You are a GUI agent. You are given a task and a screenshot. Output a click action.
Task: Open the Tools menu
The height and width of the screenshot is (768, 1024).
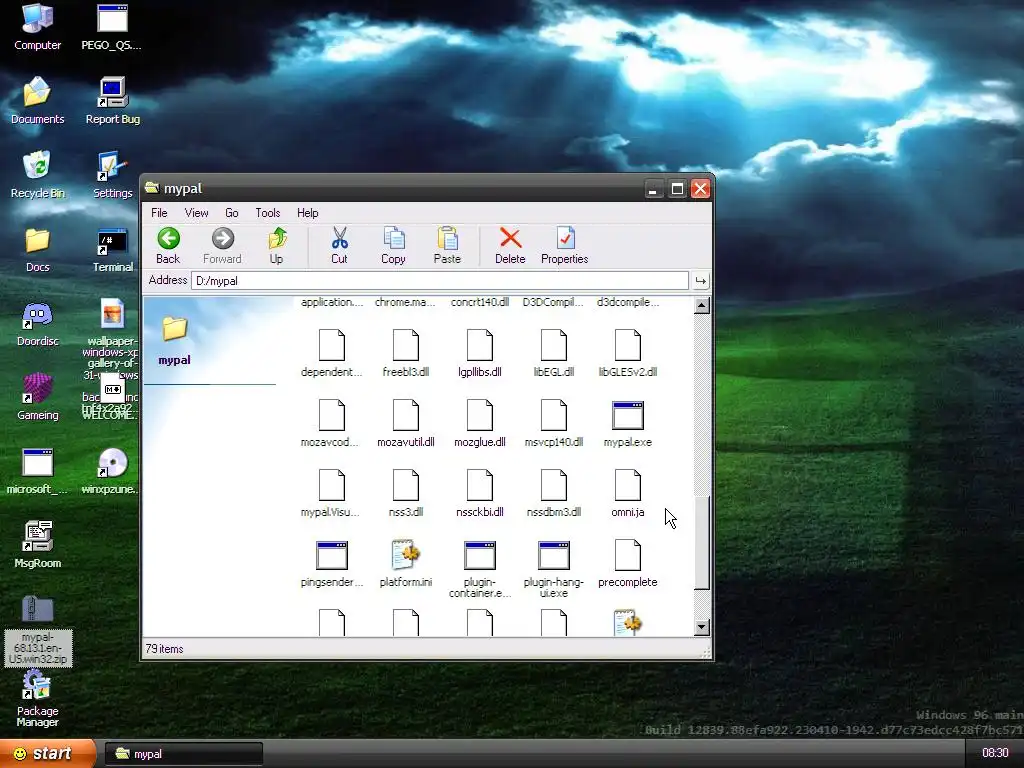click(x=268, y=213)
